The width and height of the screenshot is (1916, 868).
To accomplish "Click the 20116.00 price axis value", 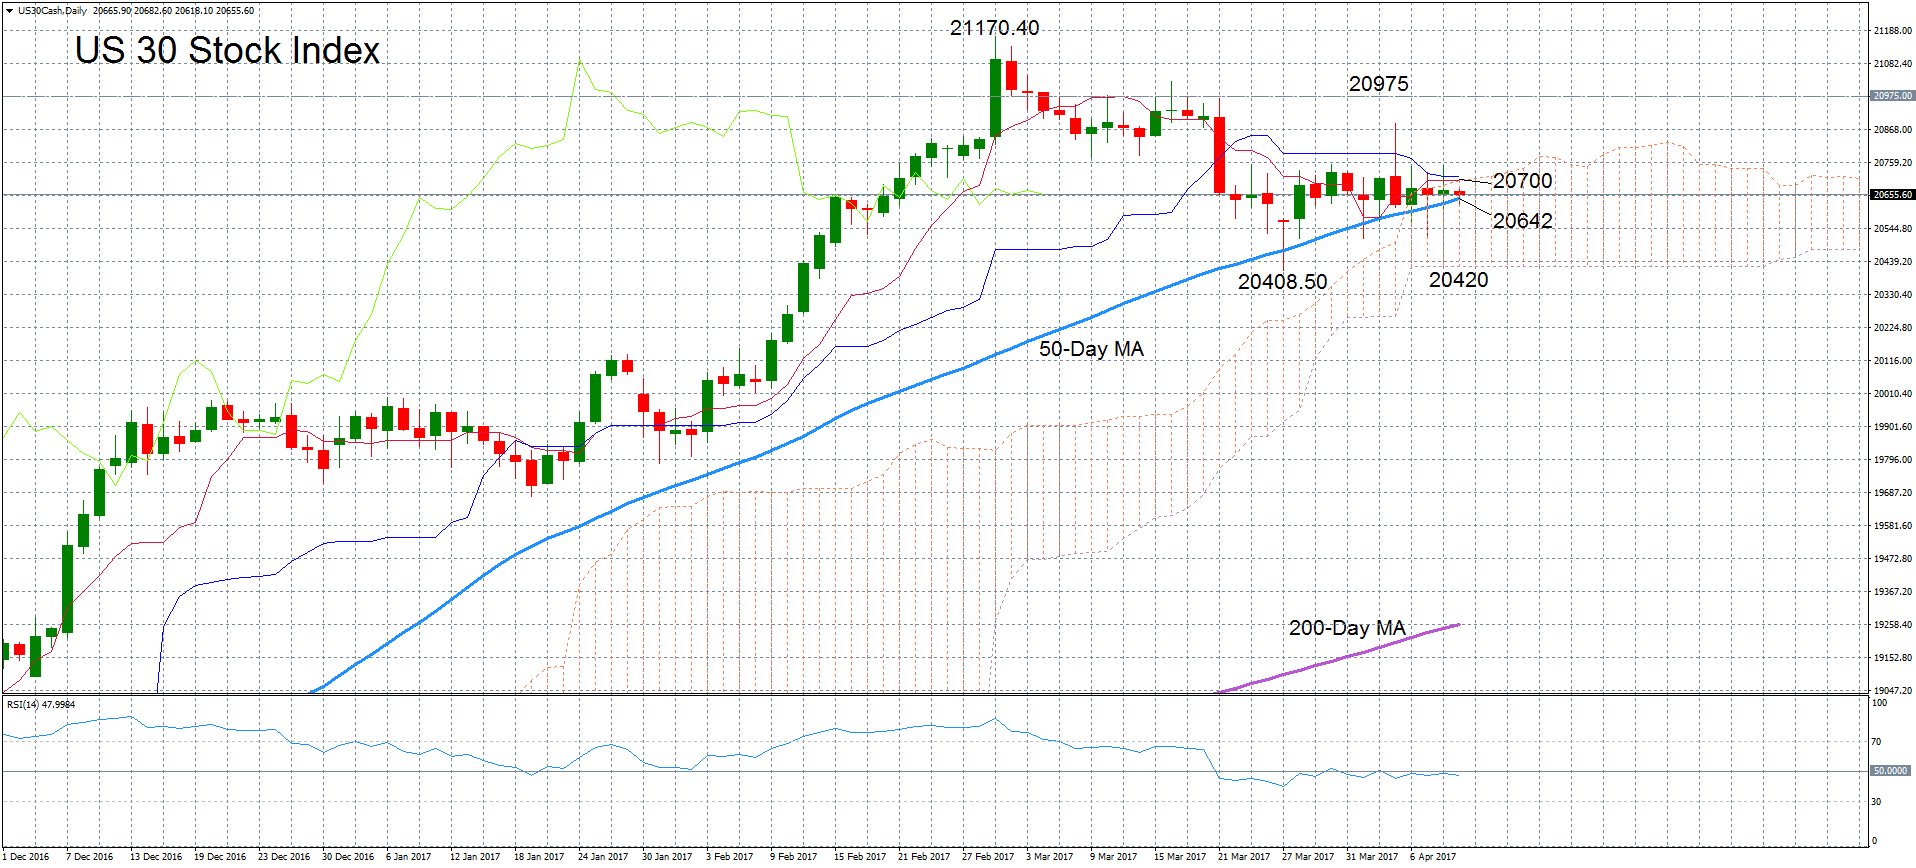I will 1892,361.
